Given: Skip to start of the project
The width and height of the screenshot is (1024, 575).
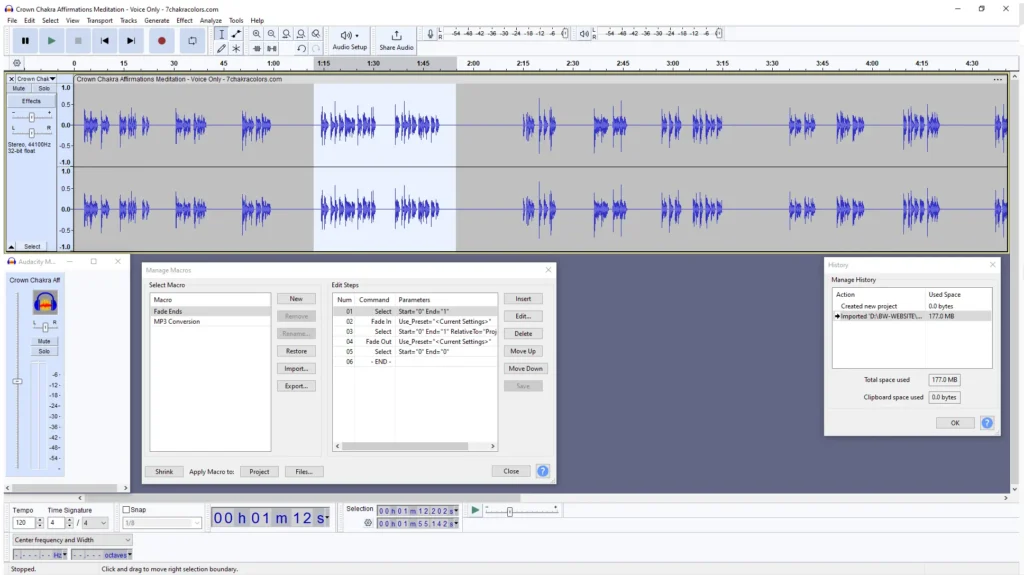Looking at the screenshot, I should (104, 41).
